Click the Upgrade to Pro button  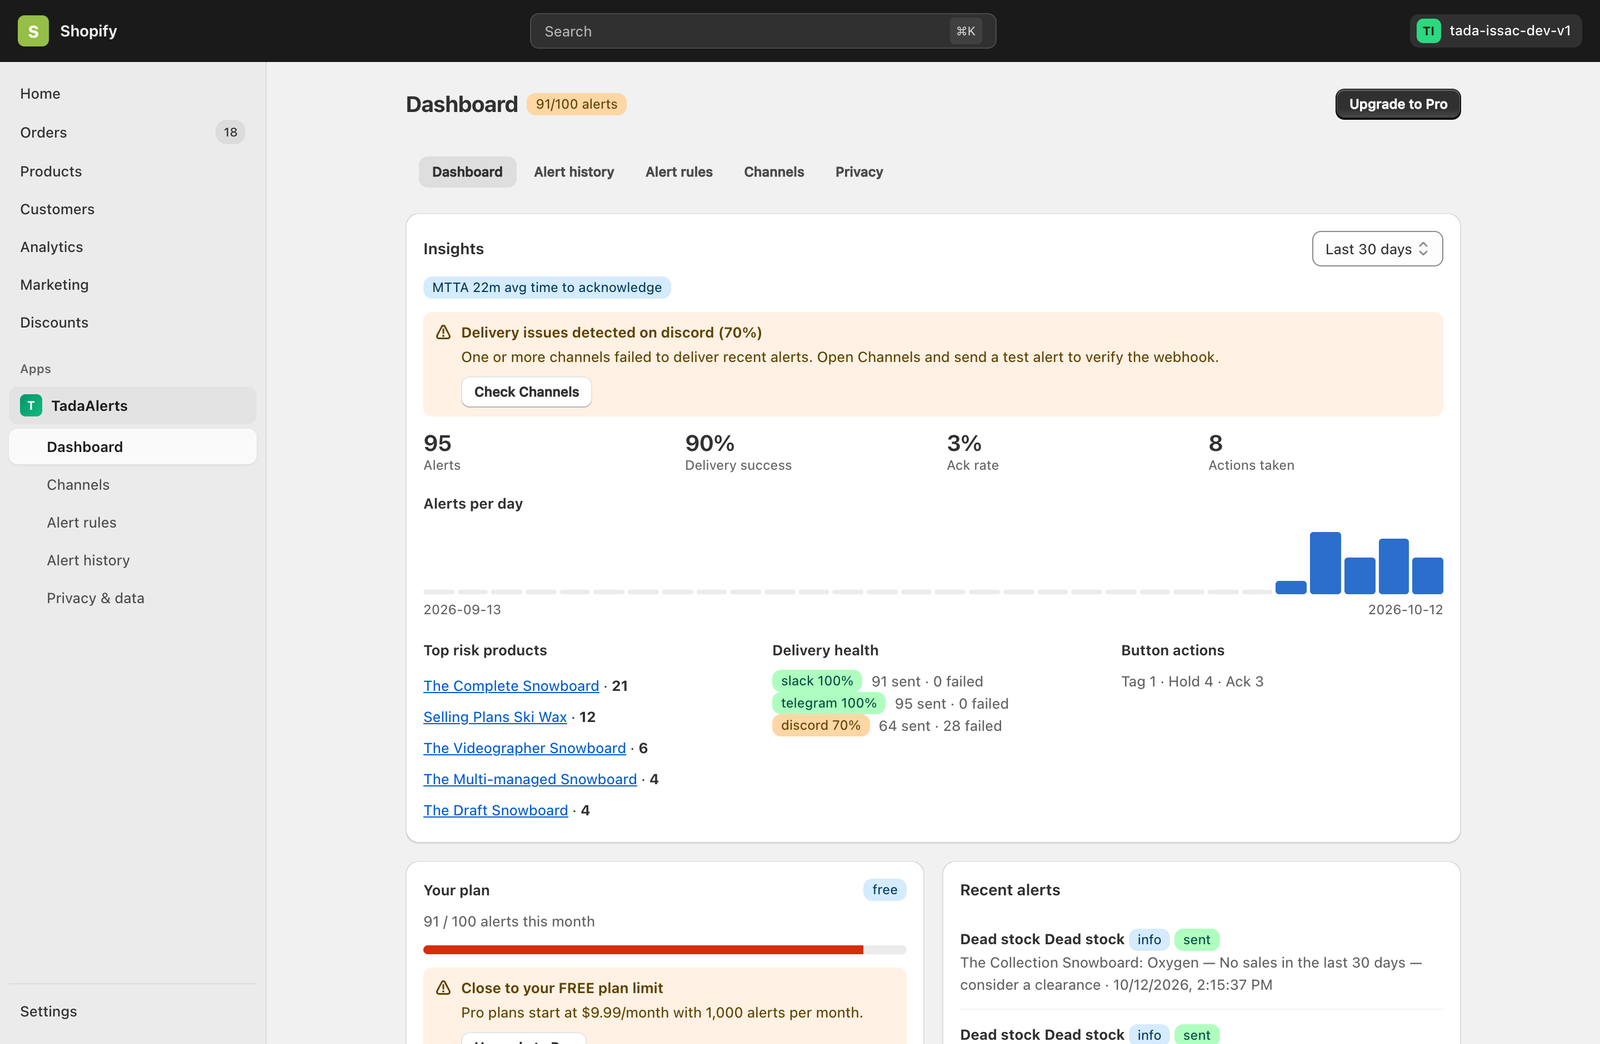[x=1398, y=104]
